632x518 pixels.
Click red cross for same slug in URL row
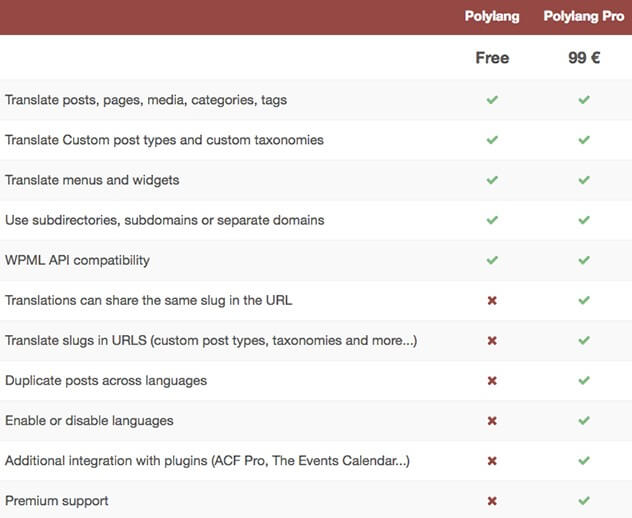point(492,301)
